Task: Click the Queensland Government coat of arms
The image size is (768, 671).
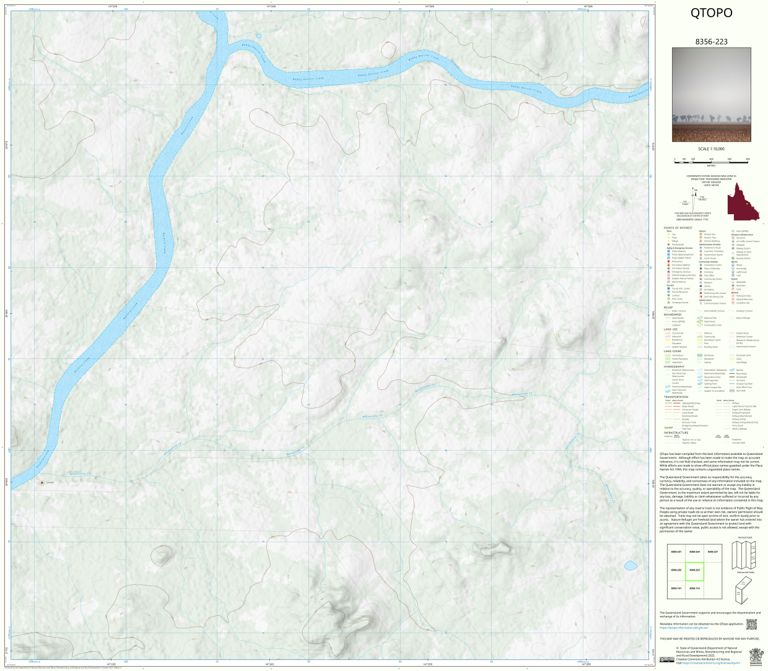Action: 756,655
